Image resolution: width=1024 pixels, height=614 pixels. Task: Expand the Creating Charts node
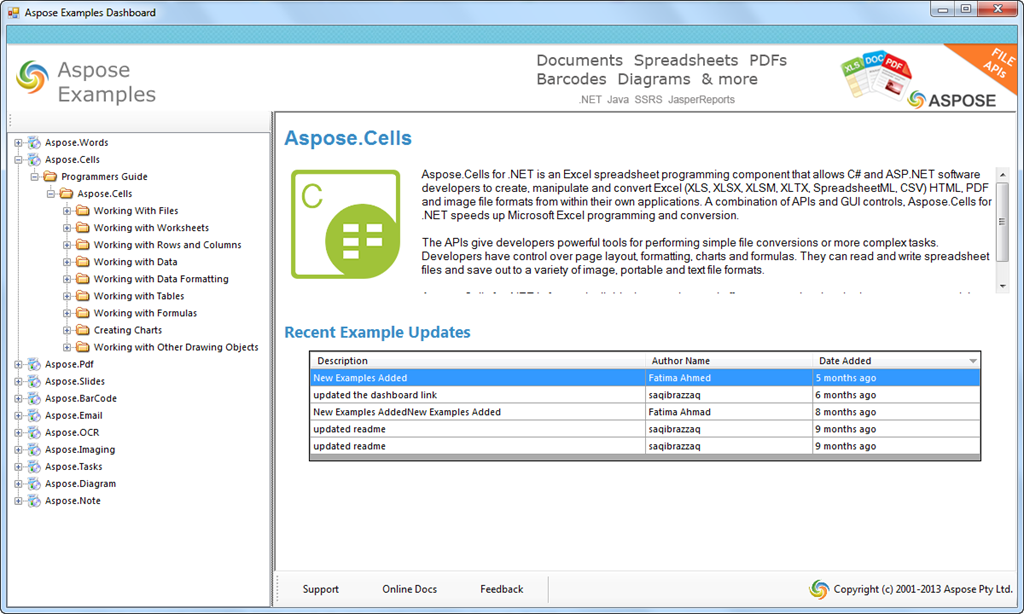click(x=67, y=330)
